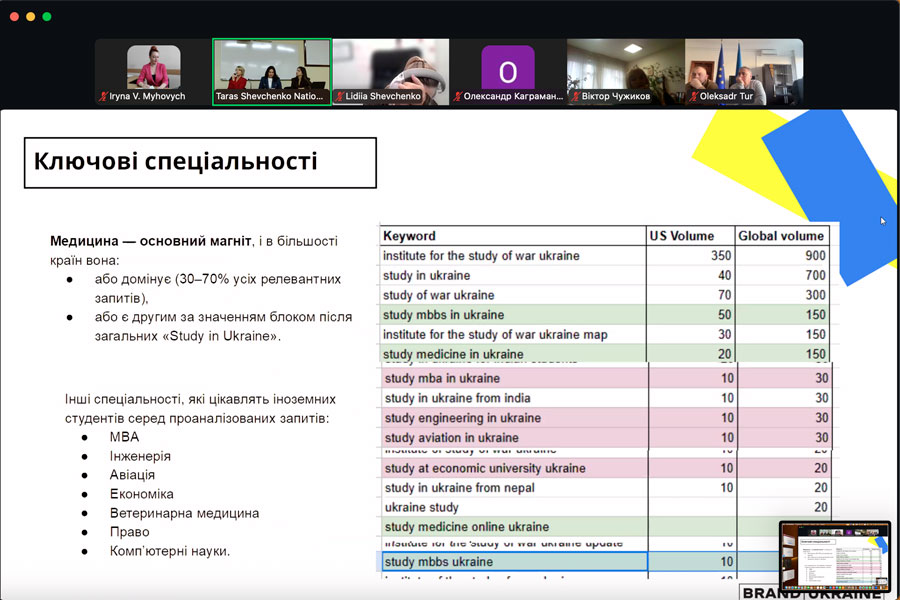This screenshot has height=600, width=900.
Task: Click the Global volume value 700
Action: (x=815, y=276)
